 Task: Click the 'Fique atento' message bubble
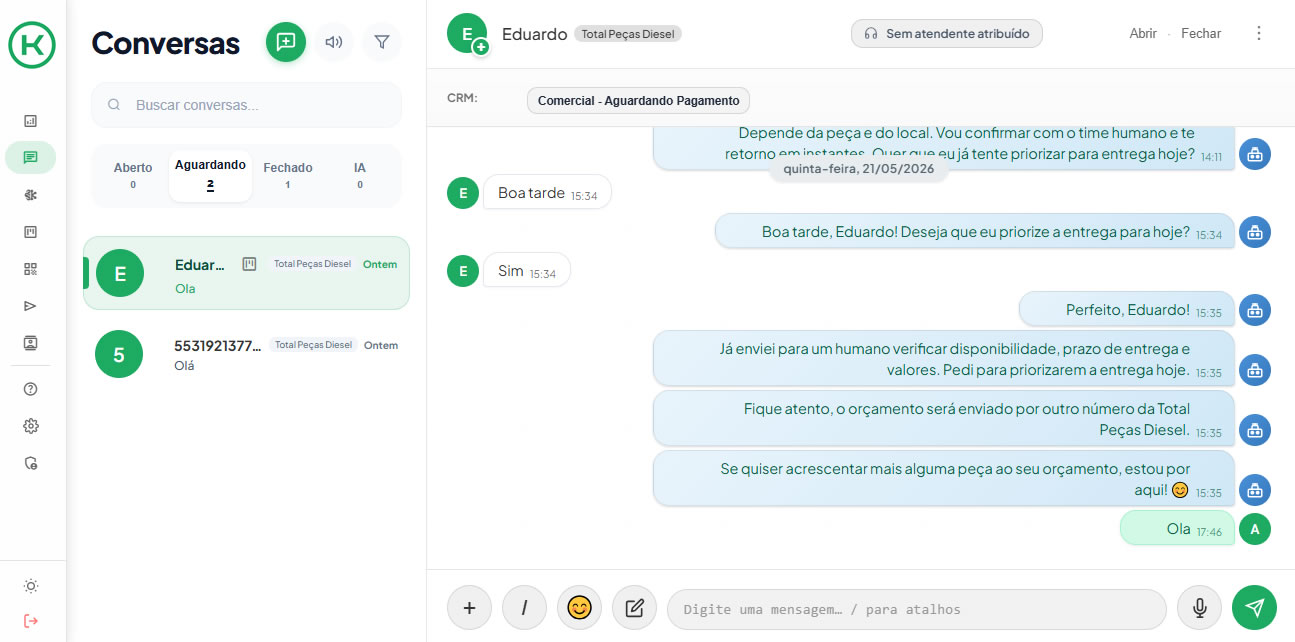point(943,419)
